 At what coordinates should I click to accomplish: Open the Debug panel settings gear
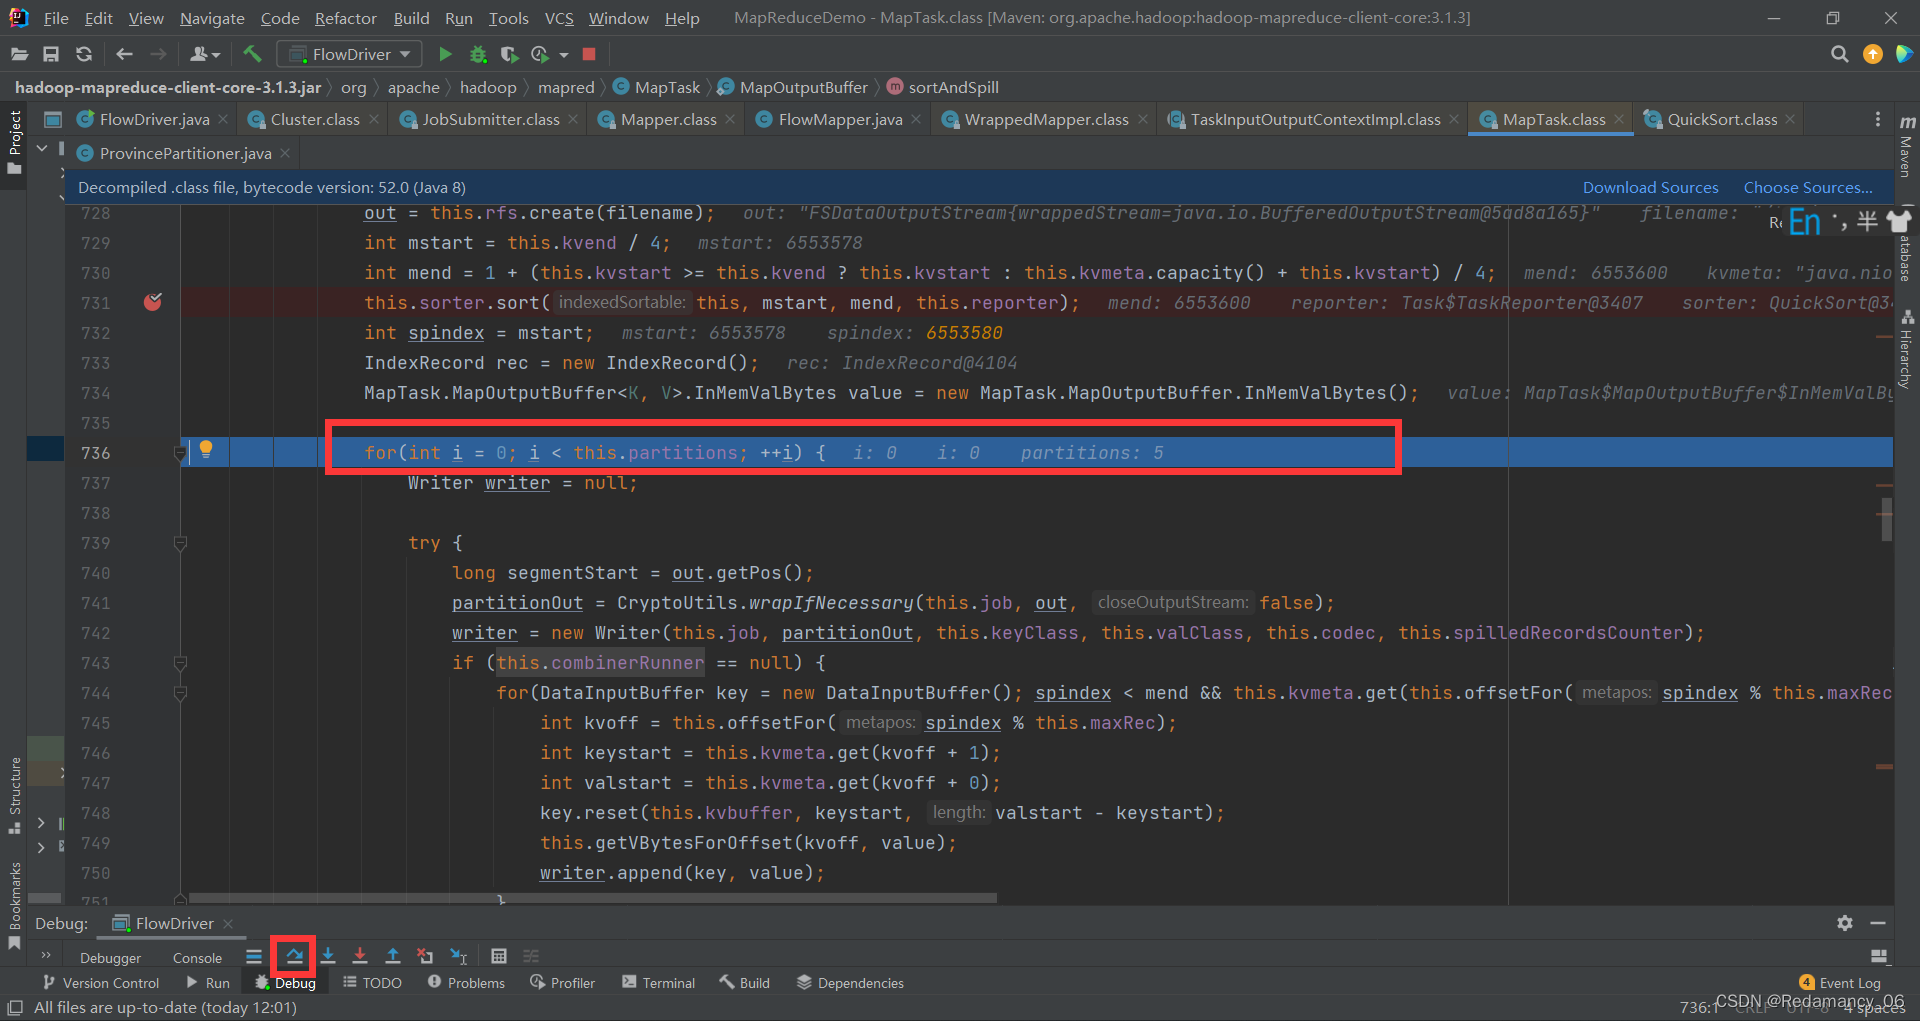click(x=1845, y=923)
